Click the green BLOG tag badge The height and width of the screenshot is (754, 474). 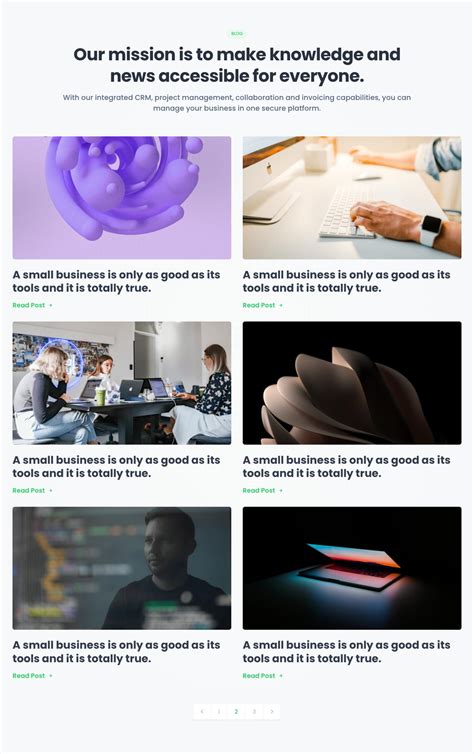pyautogui.click(x=237, y=34)
